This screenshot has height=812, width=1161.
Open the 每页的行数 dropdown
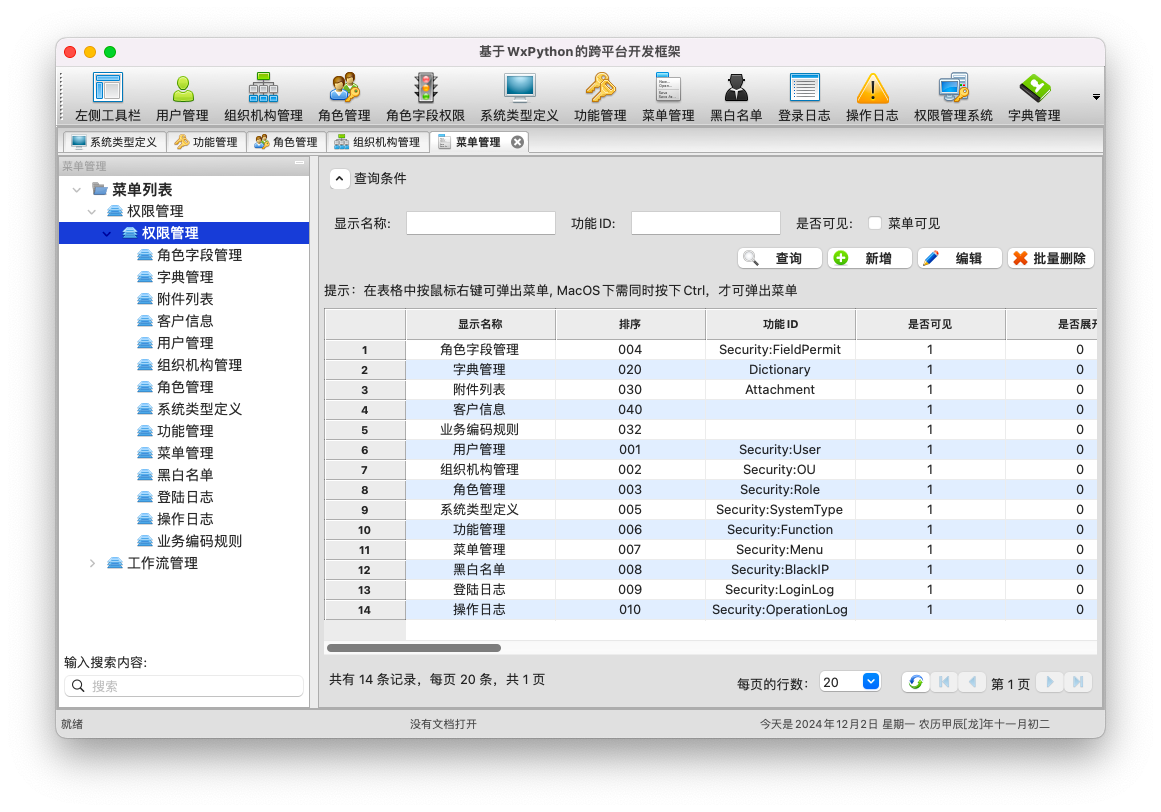(x=870, y=682)
